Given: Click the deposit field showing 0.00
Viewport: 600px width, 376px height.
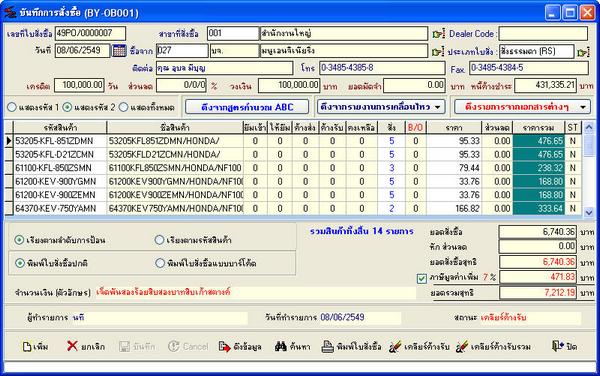Looking at the screenshot, I should [414, 85].
